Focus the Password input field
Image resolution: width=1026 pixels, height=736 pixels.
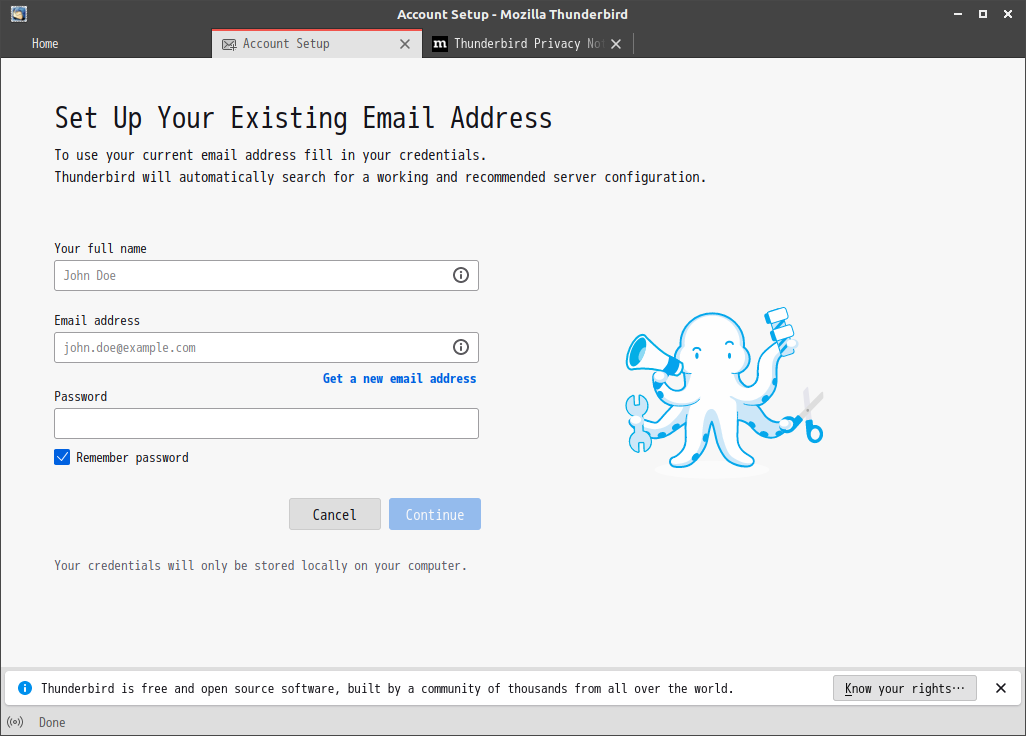[x=266, y=423]
